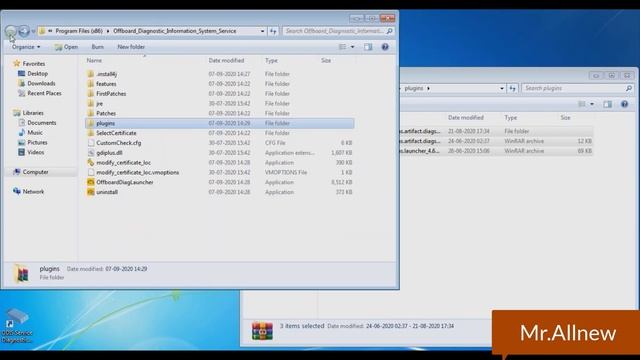Select modify_certificate_loc.vmoptions file
This screenshot has height=360, width=640.
point(138,172)
